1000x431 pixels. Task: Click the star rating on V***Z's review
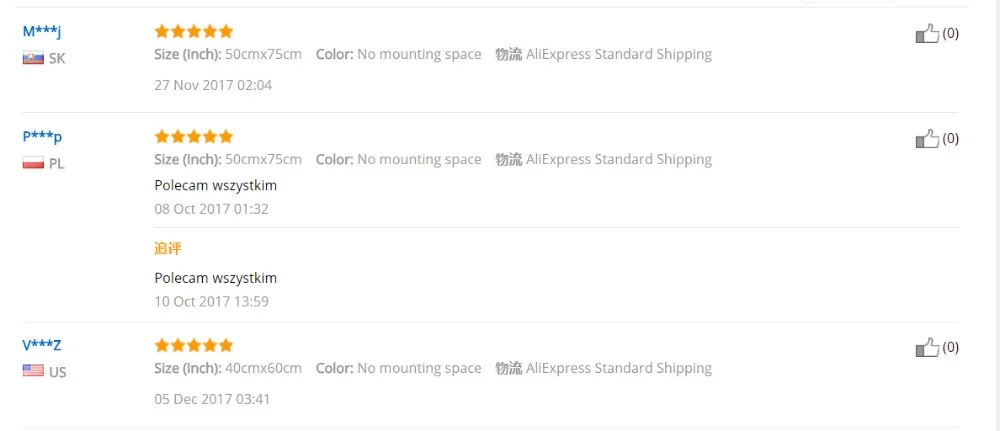click(194, 346)
